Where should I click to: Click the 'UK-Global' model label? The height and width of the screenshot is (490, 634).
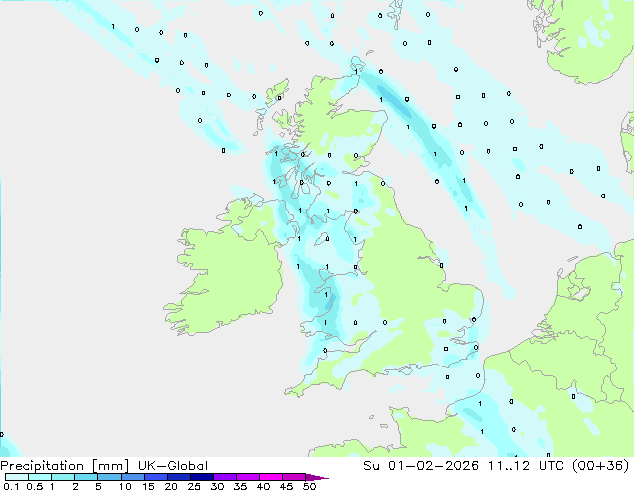point(173,466)
